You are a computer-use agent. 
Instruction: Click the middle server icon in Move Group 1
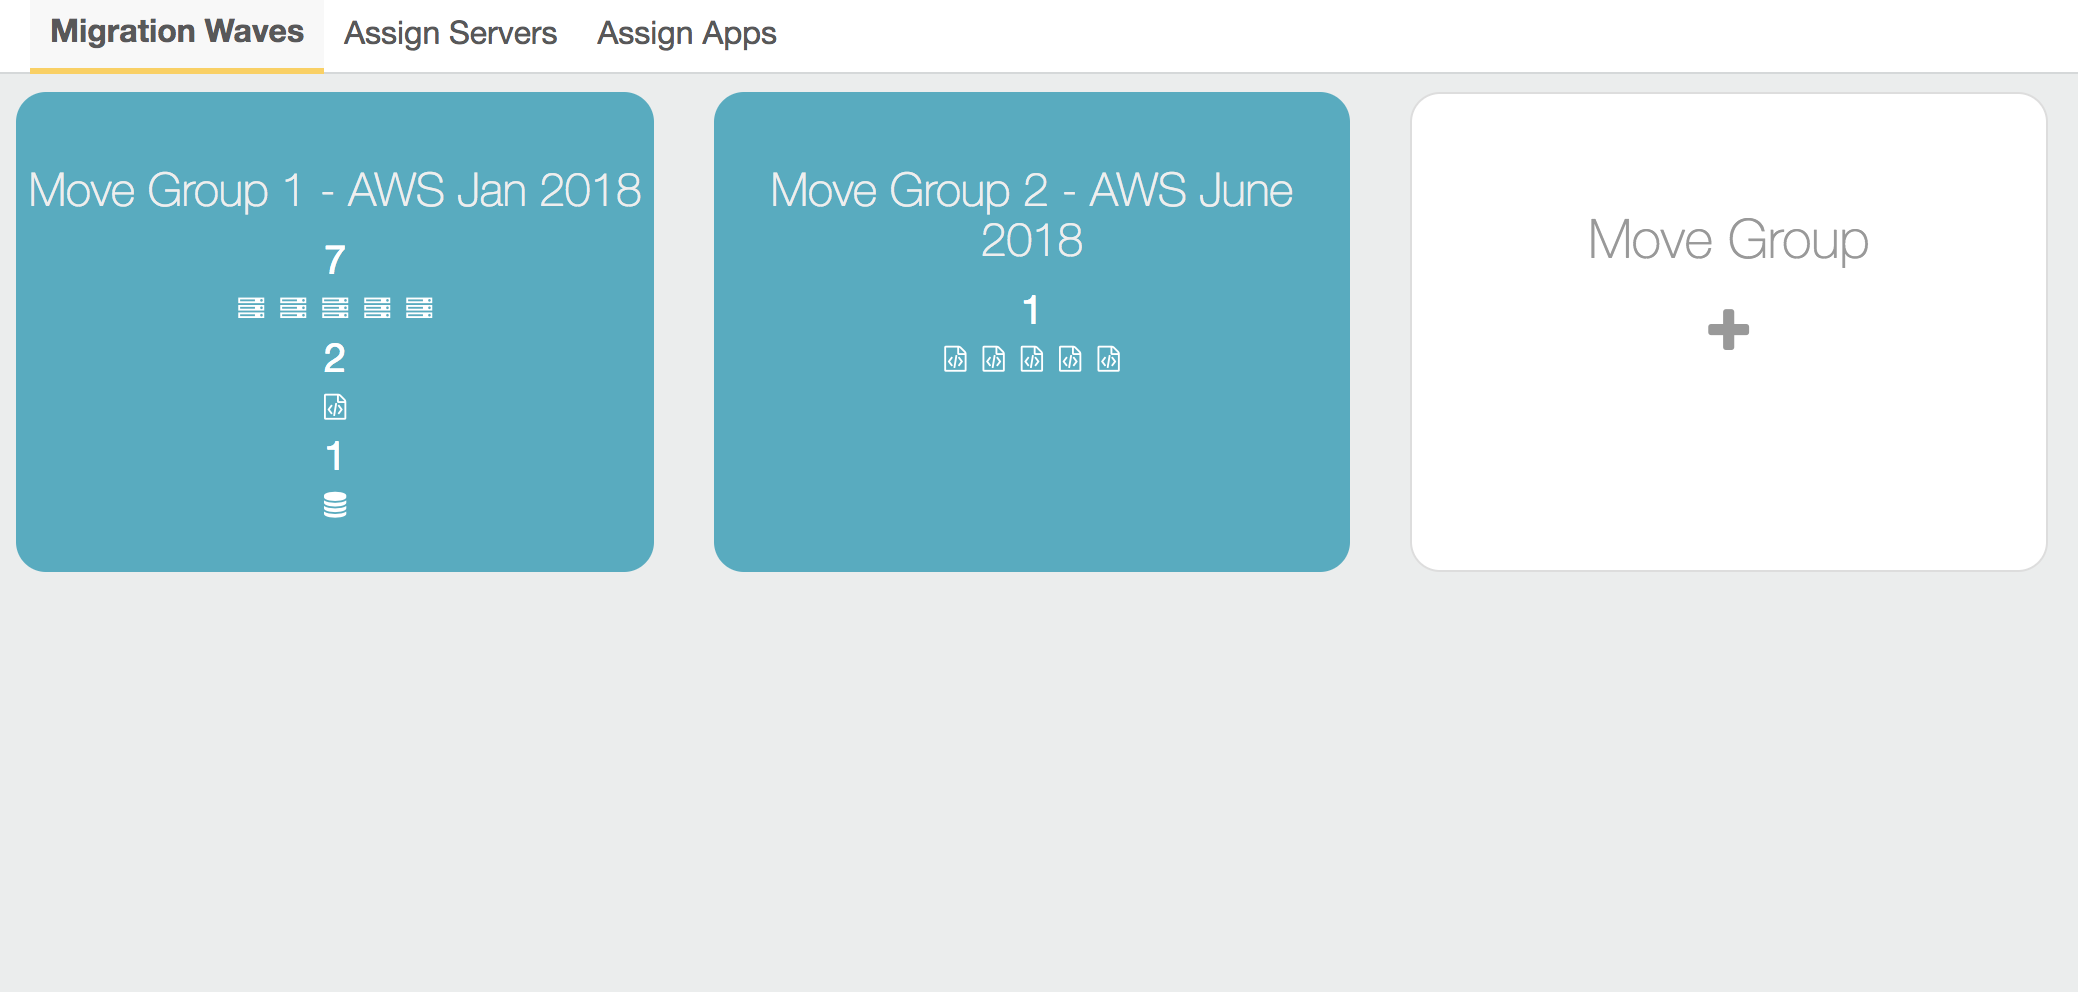pyautogui.click(x=335, y=308)
